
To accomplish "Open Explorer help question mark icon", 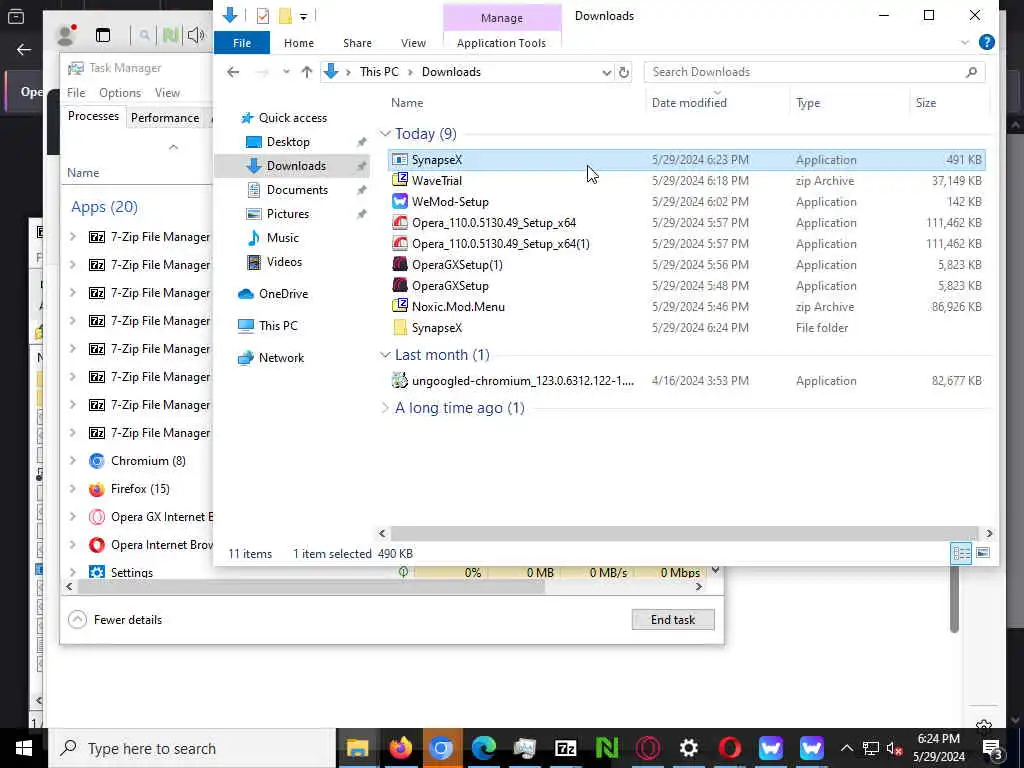I will (987, 42).
